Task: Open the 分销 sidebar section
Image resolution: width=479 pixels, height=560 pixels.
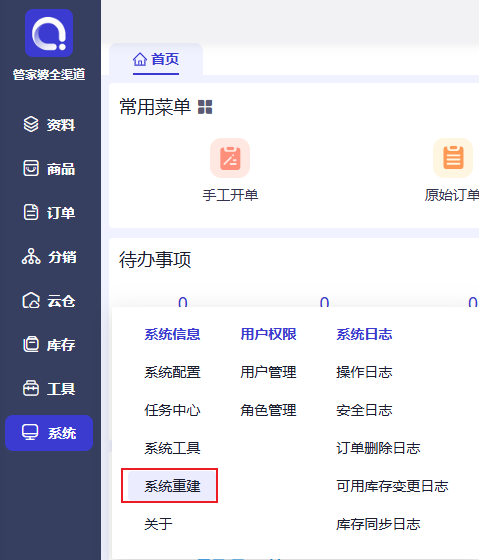Action: point(49,257)
